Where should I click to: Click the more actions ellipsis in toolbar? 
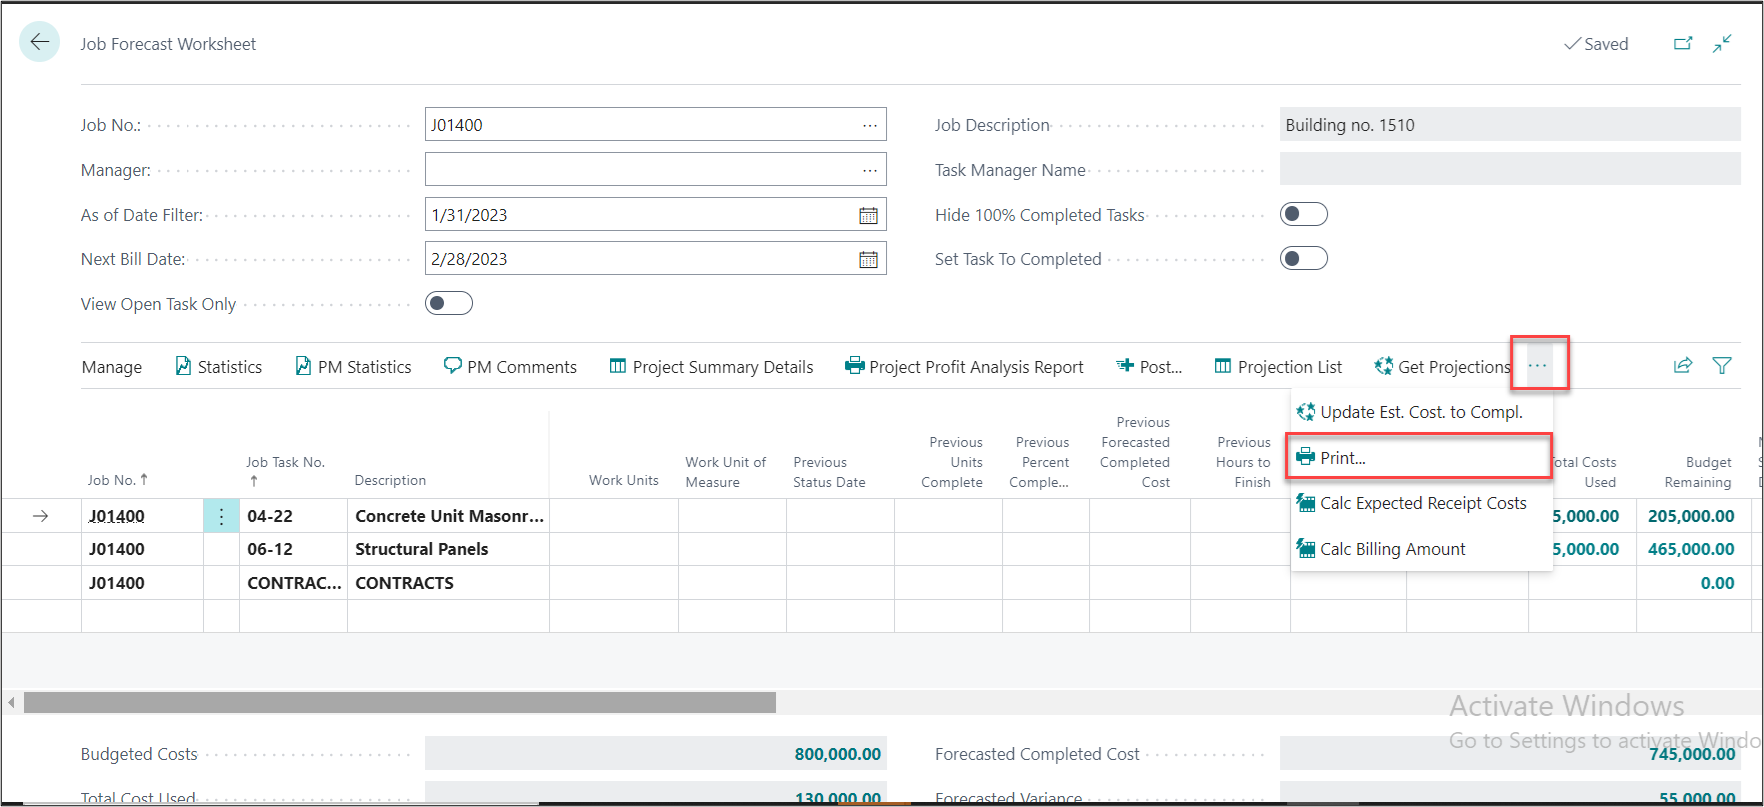(x=1538, y=366)
